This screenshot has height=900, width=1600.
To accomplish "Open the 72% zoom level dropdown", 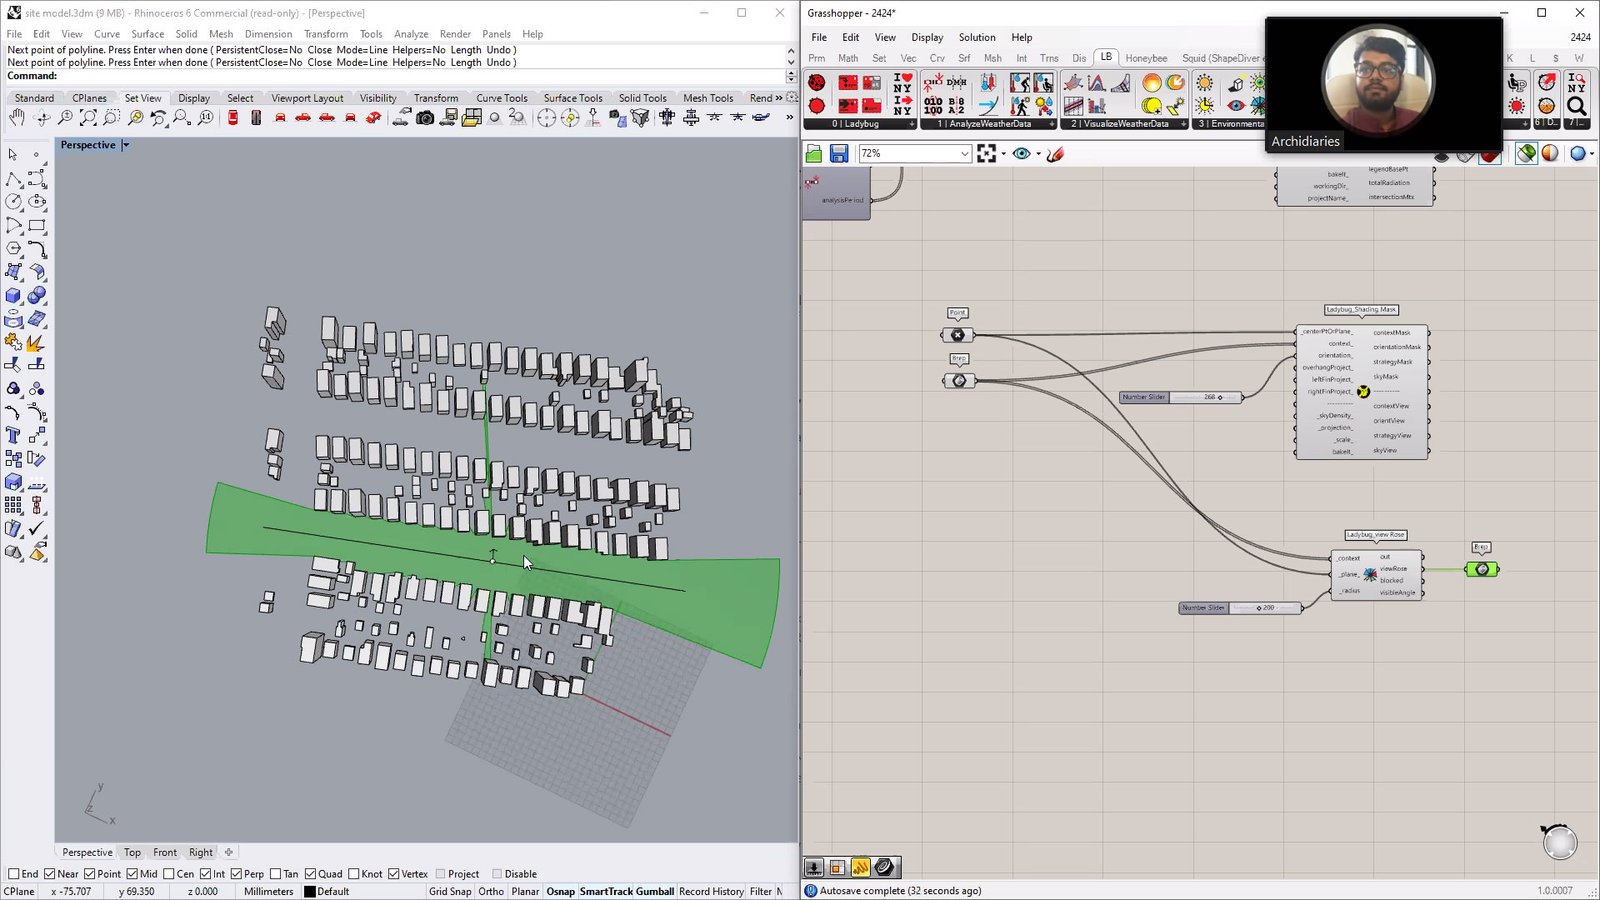I will [x=964, y=154].
